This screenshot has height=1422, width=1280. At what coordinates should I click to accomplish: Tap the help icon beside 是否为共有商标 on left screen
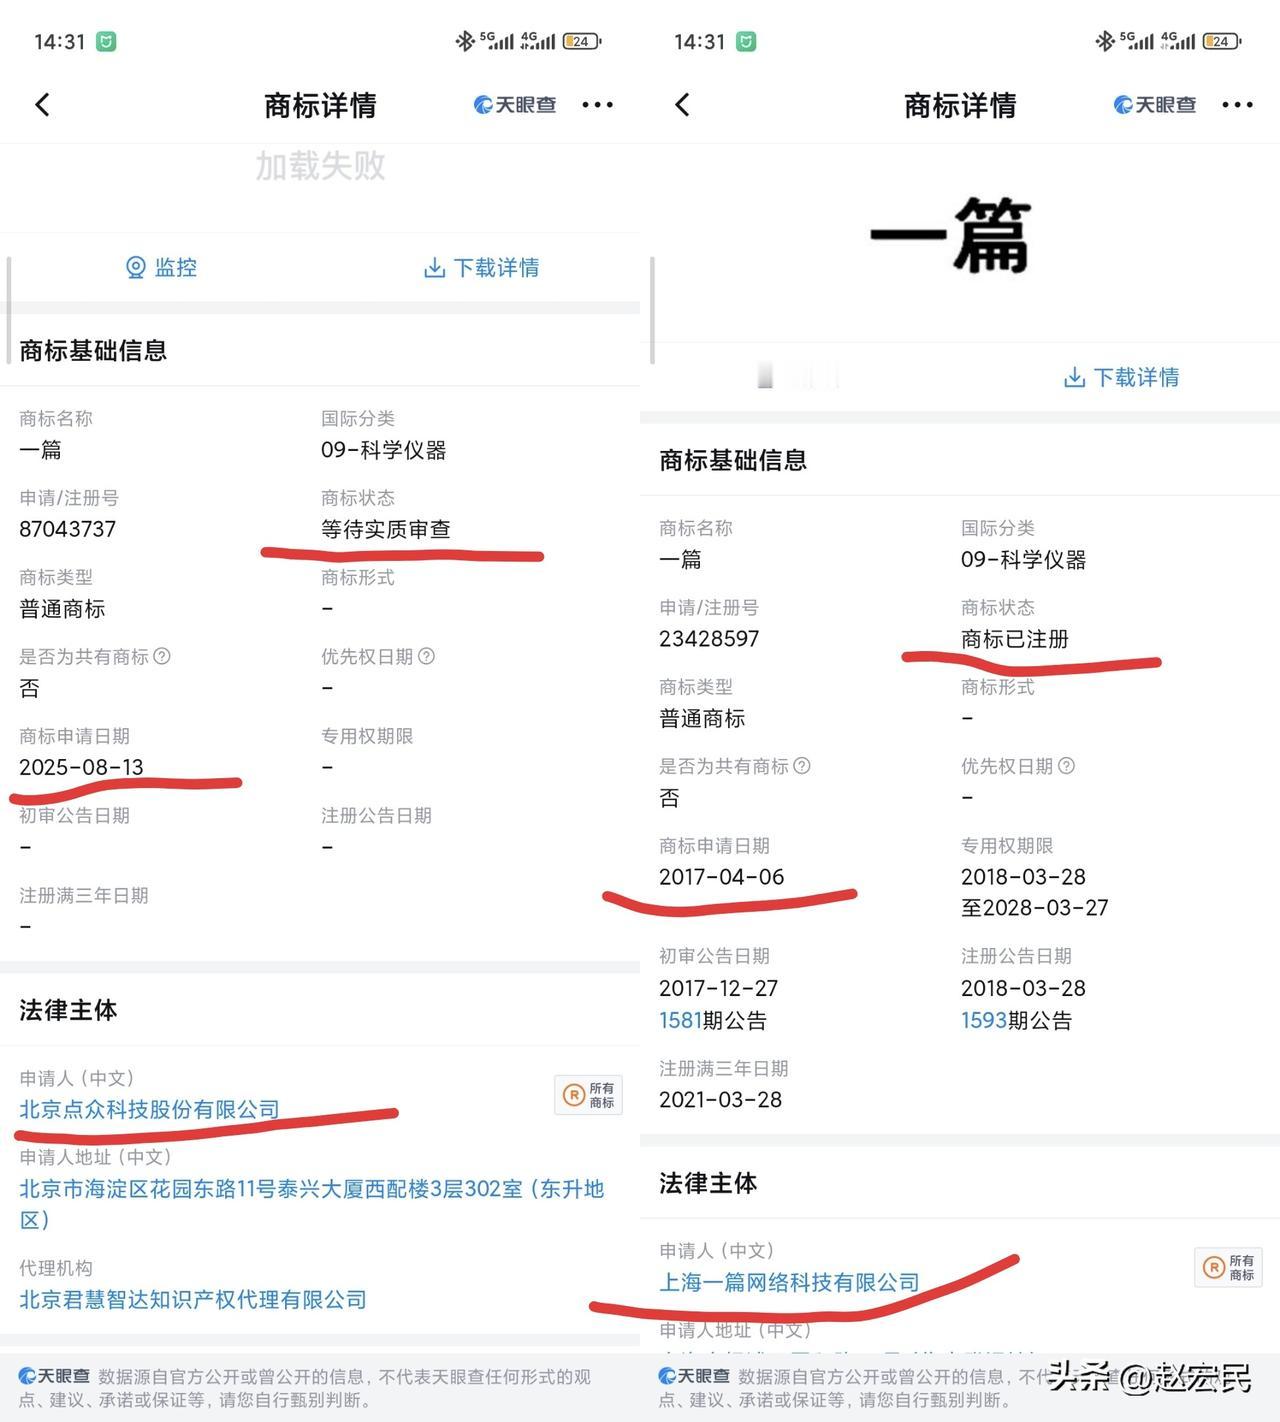(x=162, y=656)
